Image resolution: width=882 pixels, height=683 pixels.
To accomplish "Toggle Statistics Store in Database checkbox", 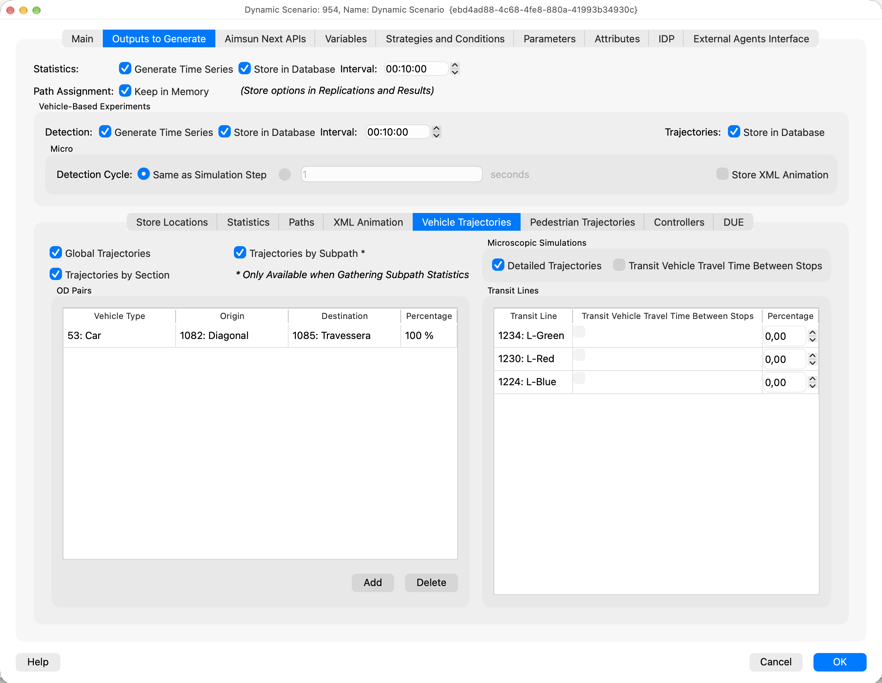I will pyautogui.click(x=244, y=69).
